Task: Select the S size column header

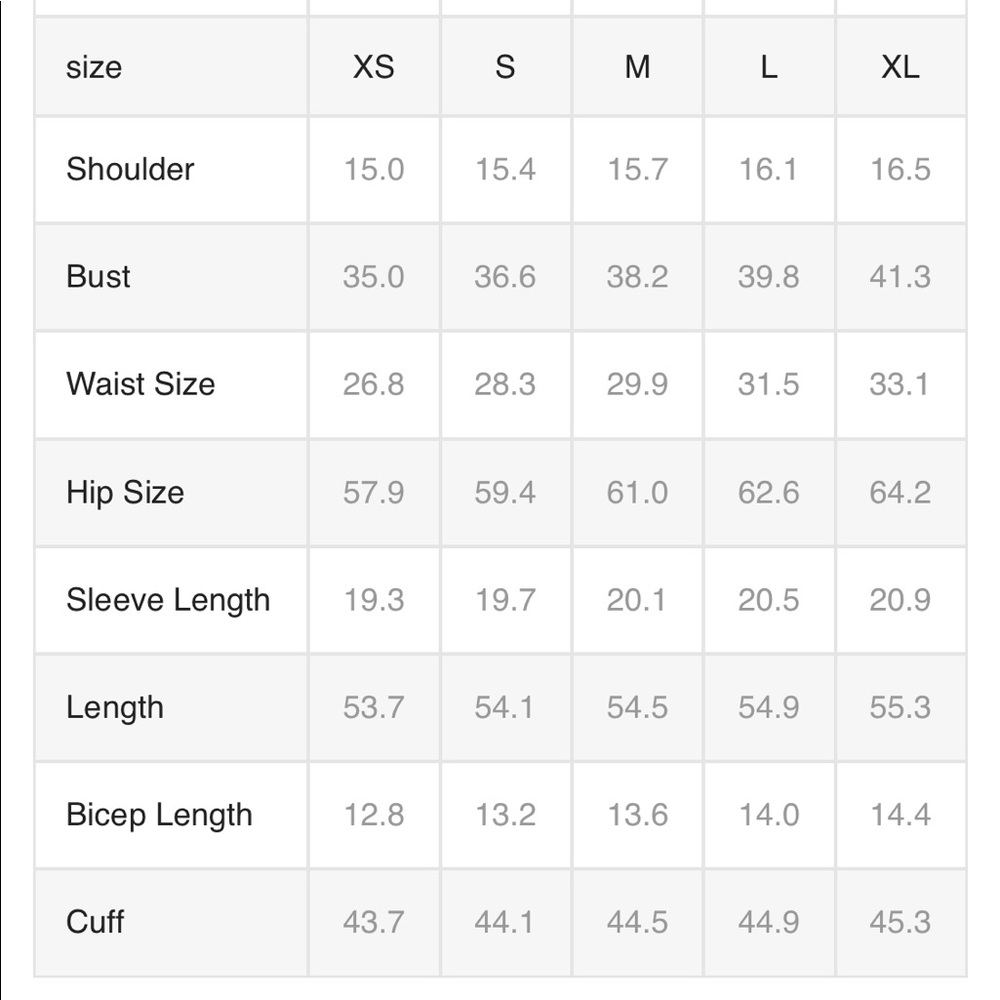Action: click(x=505, y=67)
